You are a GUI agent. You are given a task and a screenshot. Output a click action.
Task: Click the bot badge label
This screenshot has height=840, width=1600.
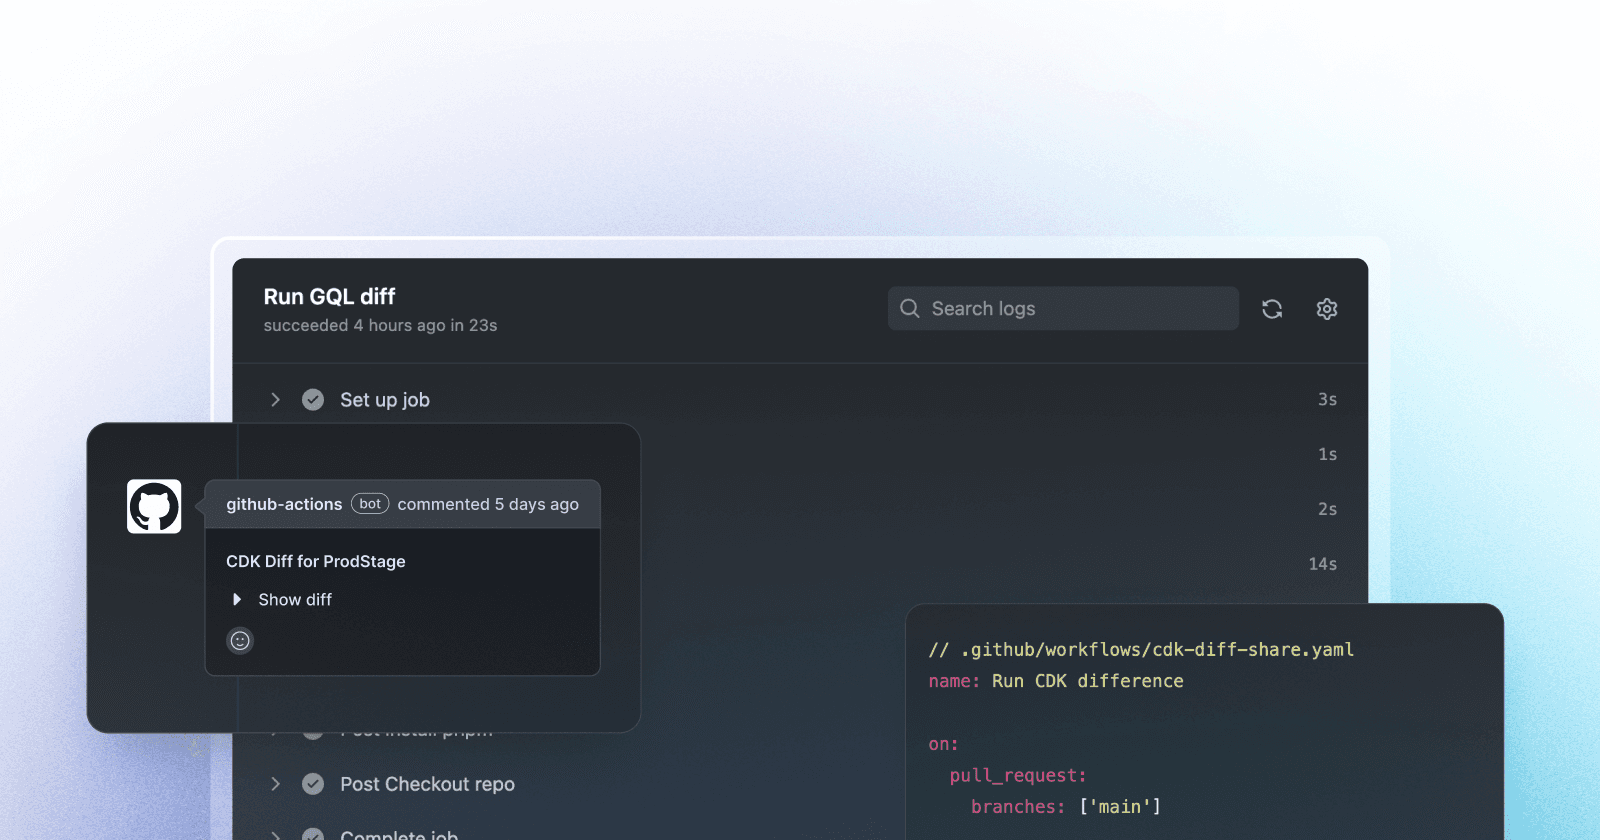coord(370,504)
